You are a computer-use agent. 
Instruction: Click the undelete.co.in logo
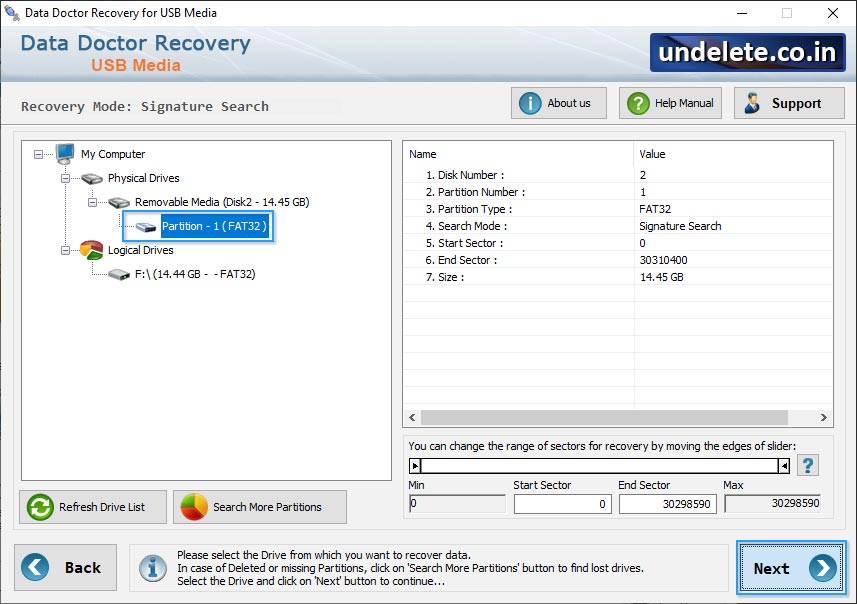tap(746, 53)
